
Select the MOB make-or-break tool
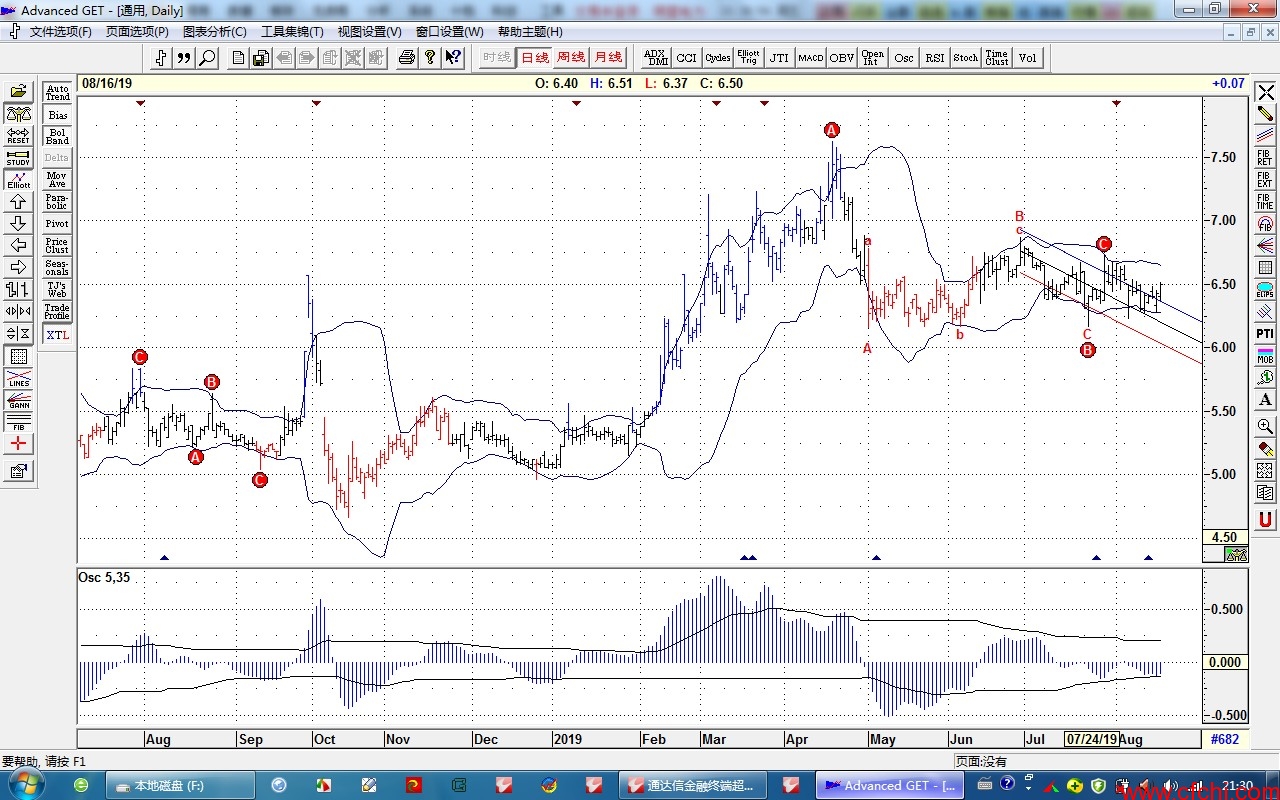(x=1266, y=356)
